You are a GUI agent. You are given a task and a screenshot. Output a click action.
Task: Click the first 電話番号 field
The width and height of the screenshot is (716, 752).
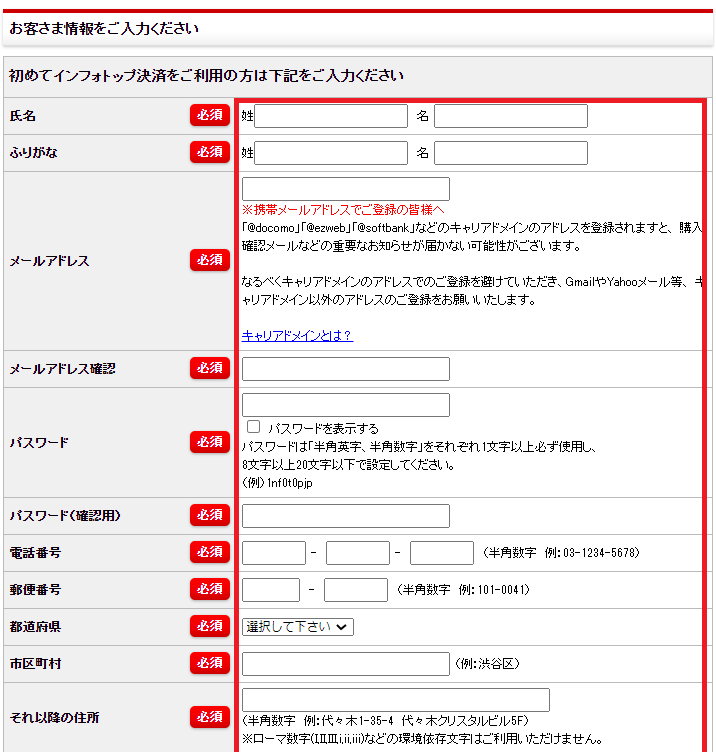pos(274,553)
